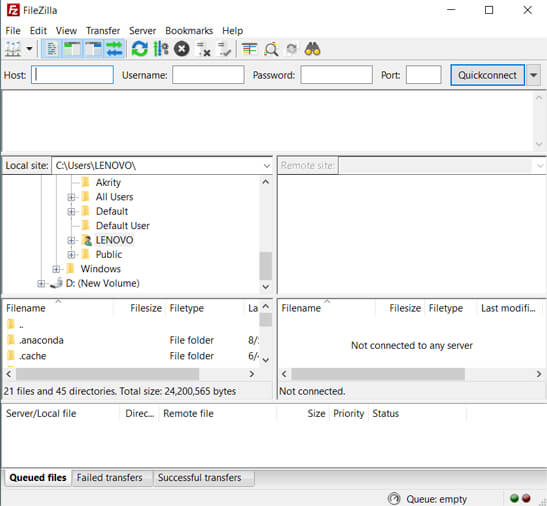Toggle message log display
The image size is (547, 506).
click(x=52, y=49)
